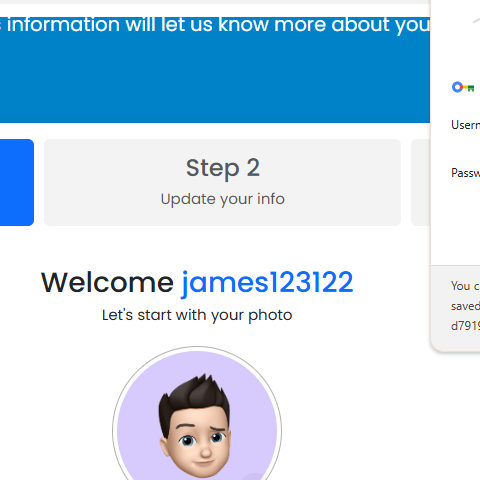Click the "Welcome" heading text
The height and width of the screenshot is (480, 480).
point(107,283)
